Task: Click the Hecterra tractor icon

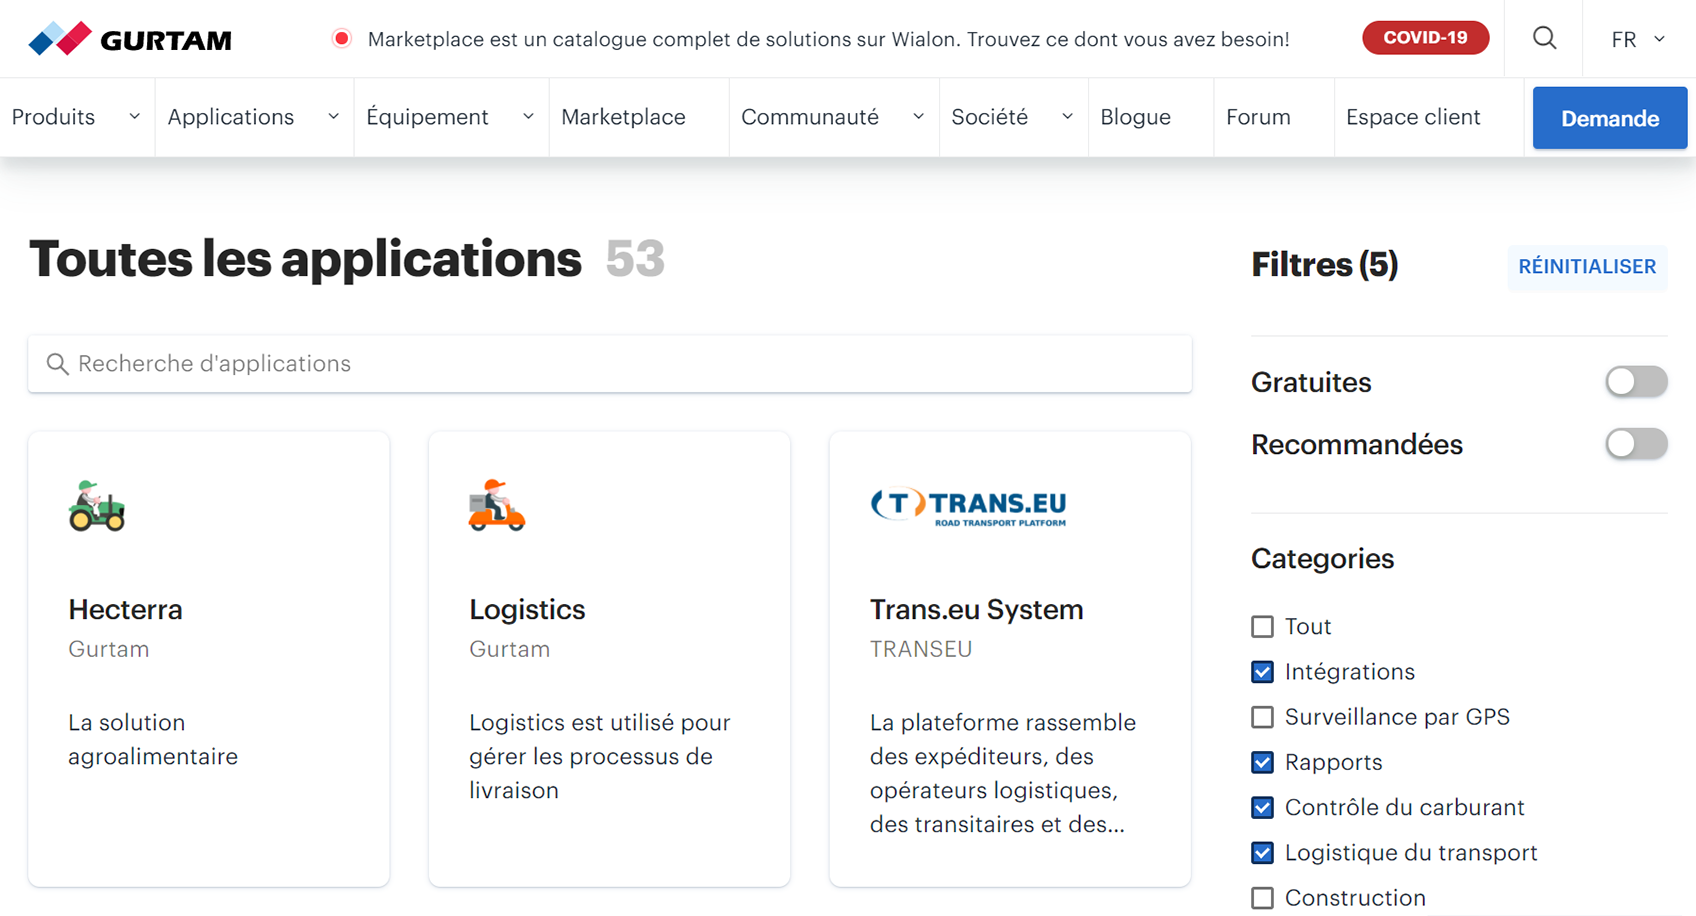Action: [x=97, y=505]
